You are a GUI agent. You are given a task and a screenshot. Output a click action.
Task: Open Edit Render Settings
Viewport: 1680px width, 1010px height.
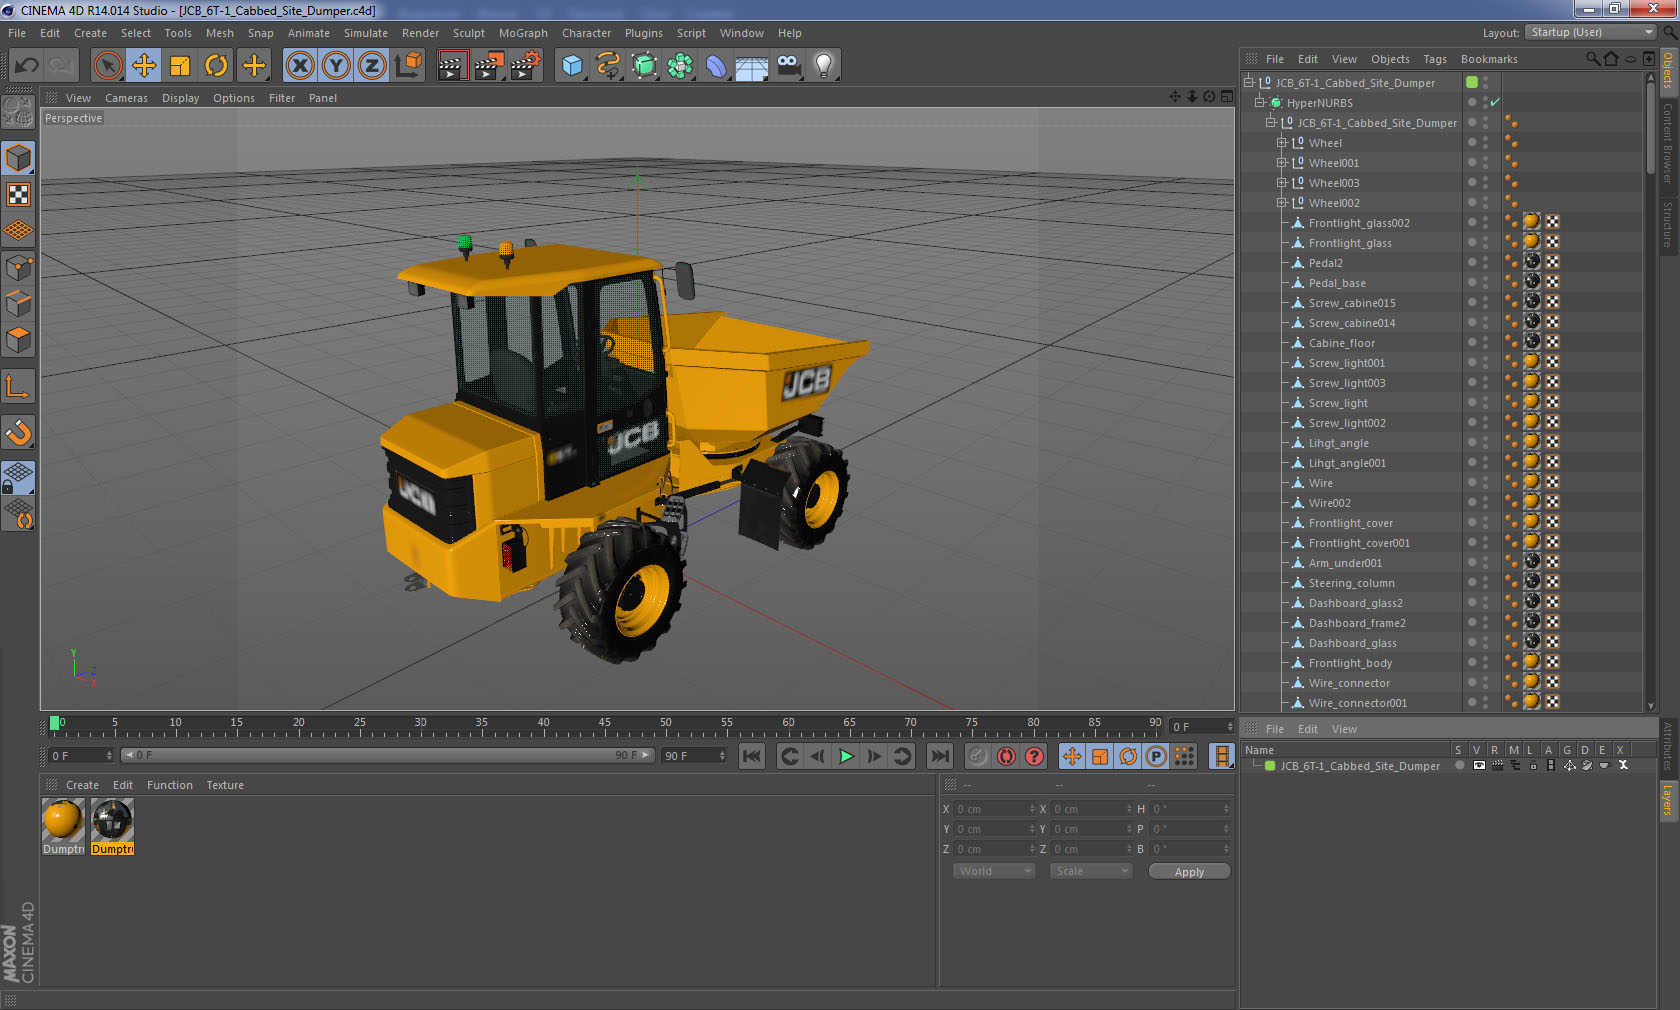[x=526, y=66]
